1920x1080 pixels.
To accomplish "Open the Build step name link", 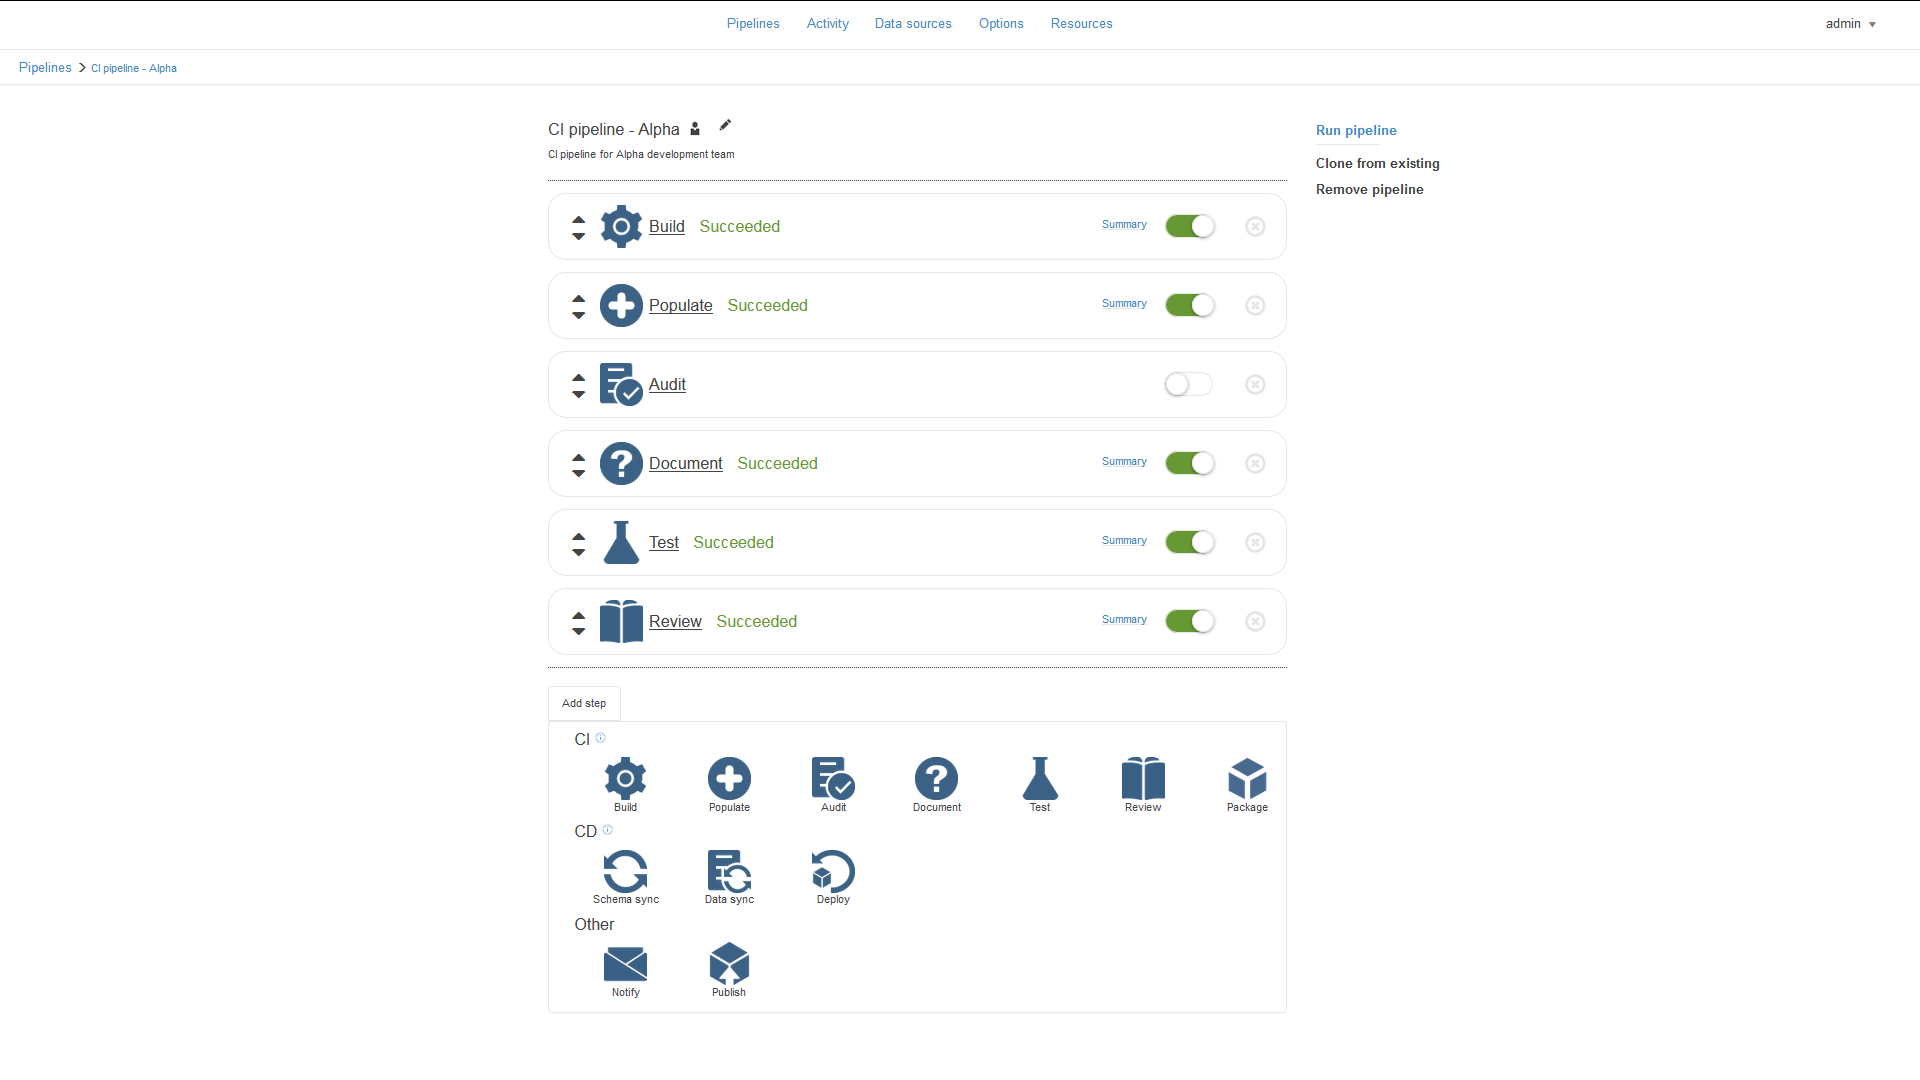I will [x=666, y=226].
